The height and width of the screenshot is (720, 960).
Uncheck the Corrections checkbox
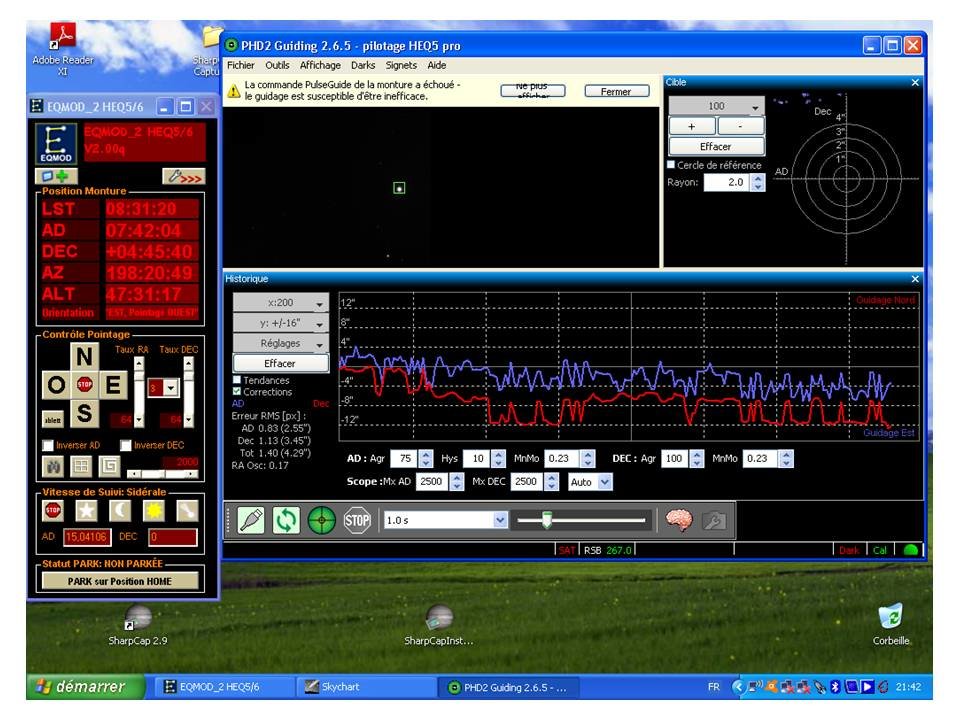click(x=237, y=391)
